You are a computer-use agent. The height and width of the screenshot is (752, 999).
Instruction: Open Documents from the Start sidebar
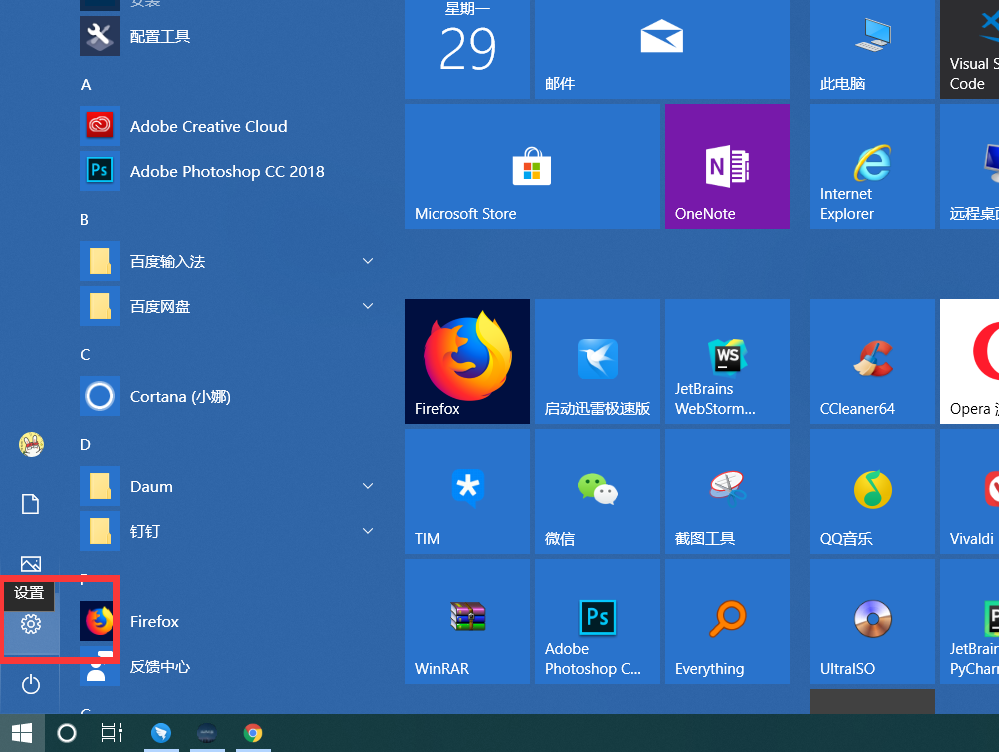pyautogui.click(x=31, y=504)
